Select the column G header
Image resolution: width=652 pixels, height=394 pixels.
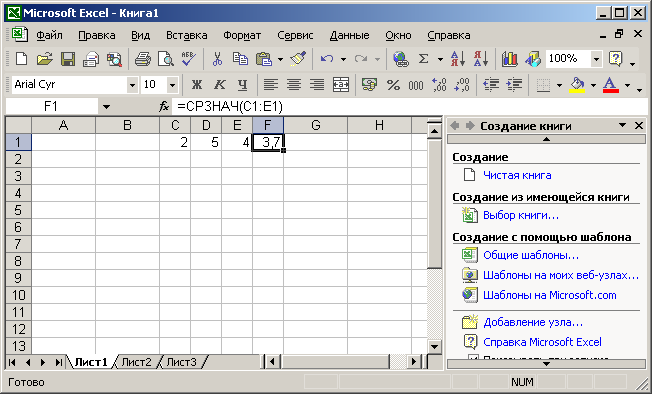(x=316, y=125)
